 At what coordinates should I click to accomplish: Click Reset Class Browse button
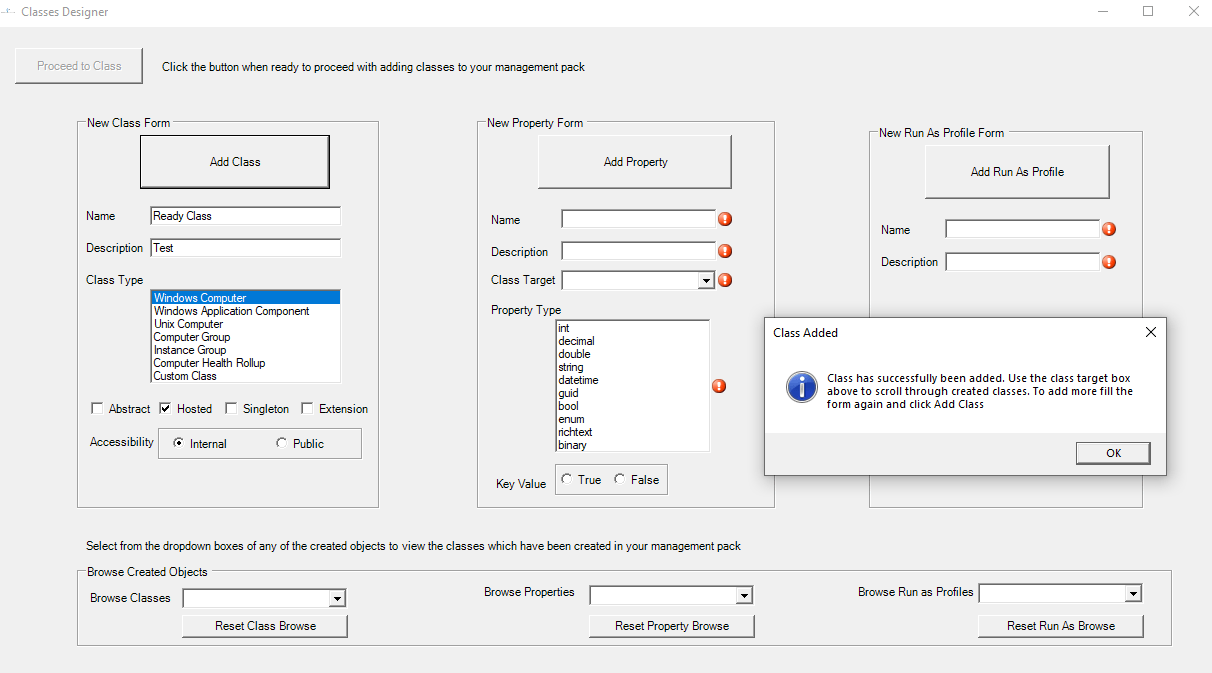(x=265, y=626)
